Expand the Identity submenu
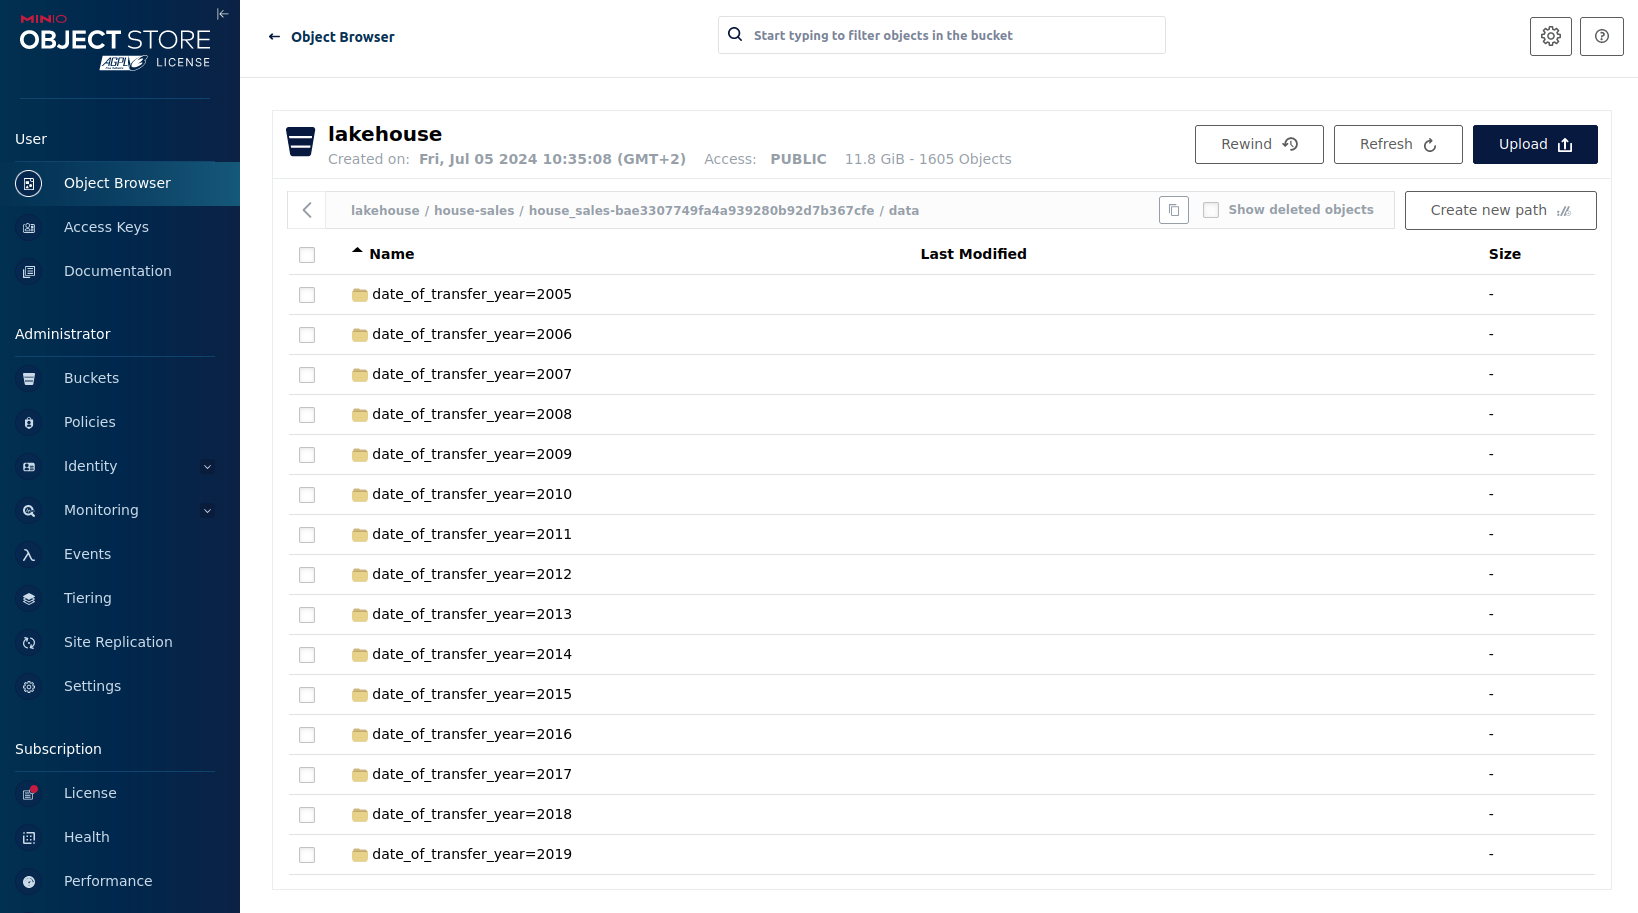Screen dimensions: 1638x913 [x=207, y=466]
